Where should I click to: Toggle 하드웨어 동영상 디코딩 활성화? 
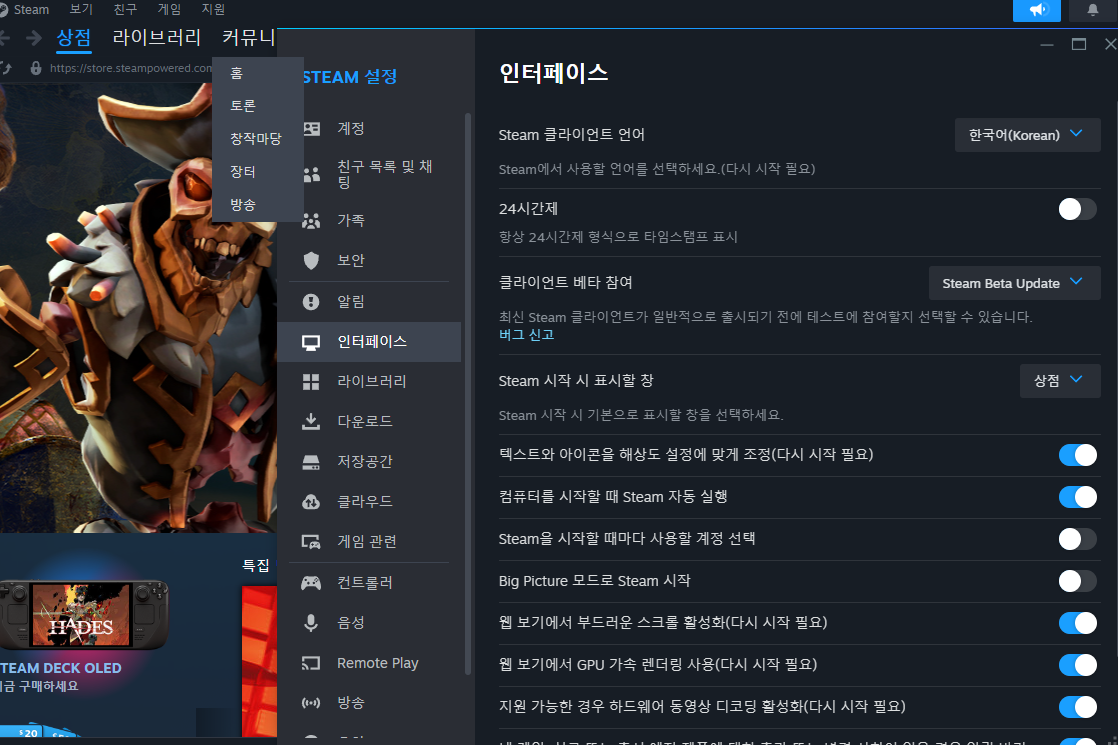coord(1077,707)
